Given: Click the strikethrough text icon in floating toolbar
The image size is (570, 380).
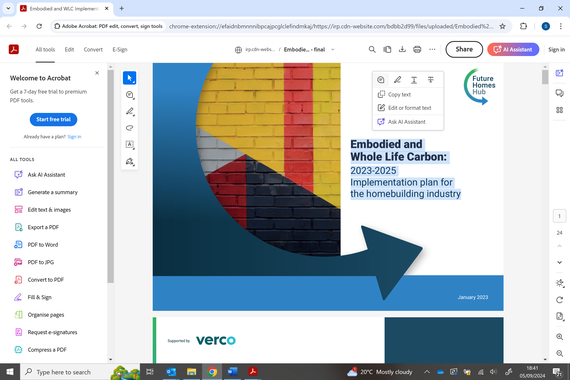Looking at the screenshot, I should (430, 80).
